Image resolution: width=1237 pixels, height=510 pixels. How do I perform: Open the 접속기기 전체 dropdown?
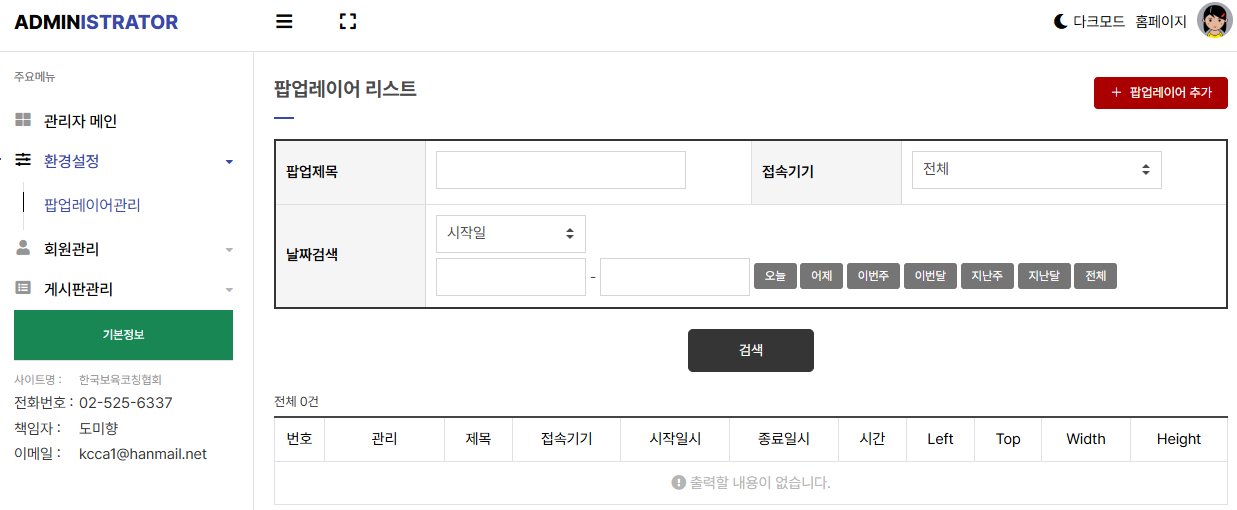tap(1037, 170)
